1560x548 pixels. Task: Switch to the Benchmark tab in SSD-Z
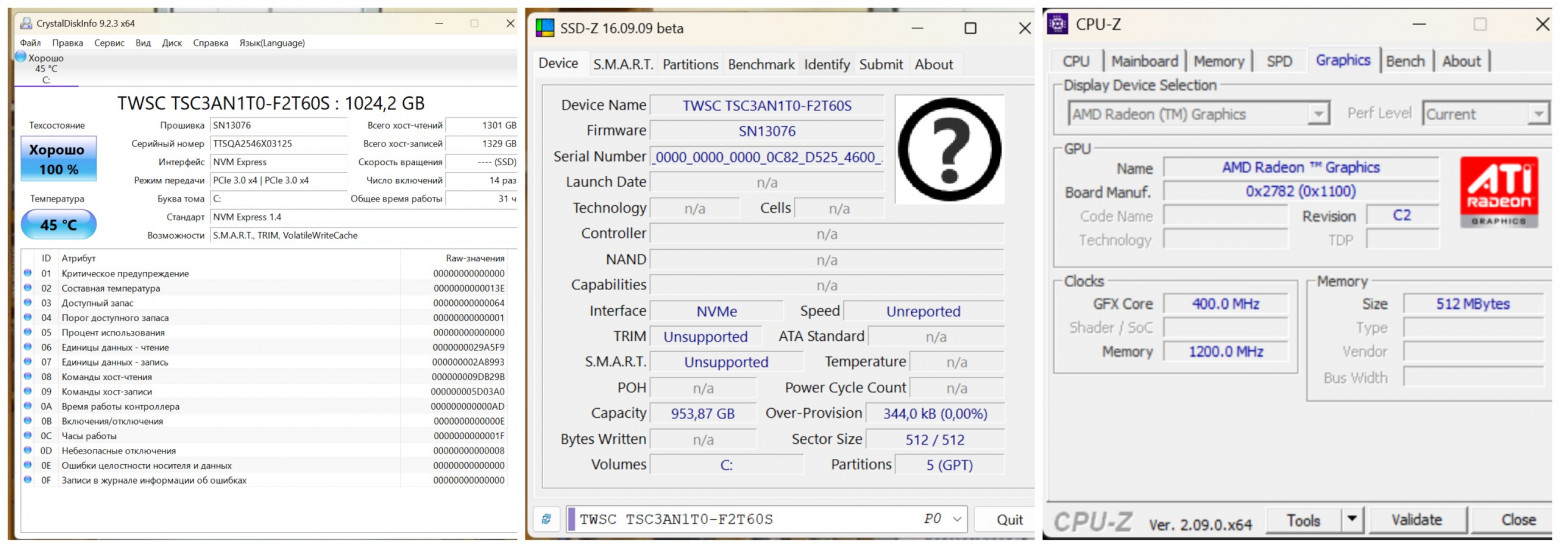(761, 64)
